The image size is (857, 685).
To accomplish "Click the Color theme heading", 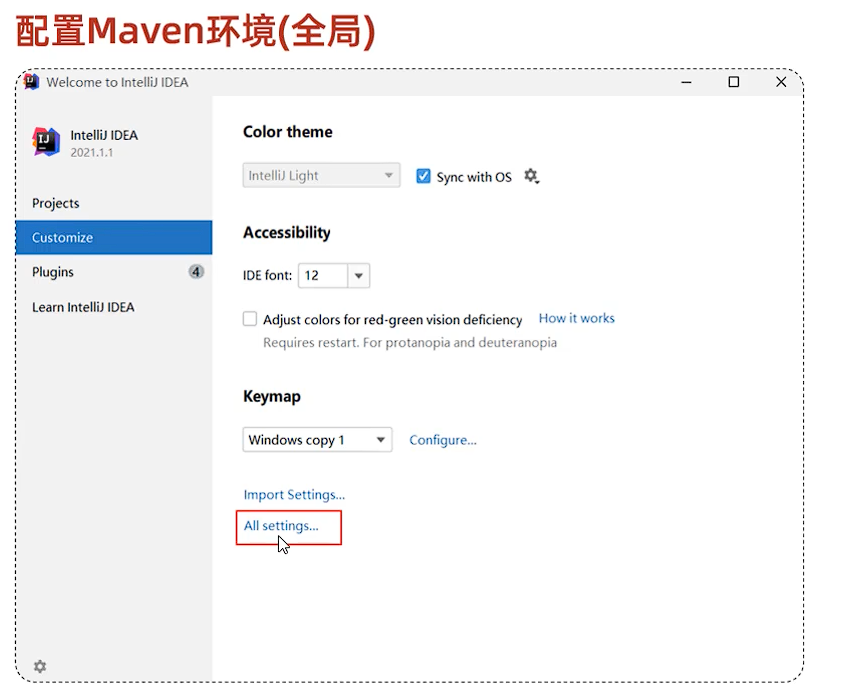I will coord(287,132).
